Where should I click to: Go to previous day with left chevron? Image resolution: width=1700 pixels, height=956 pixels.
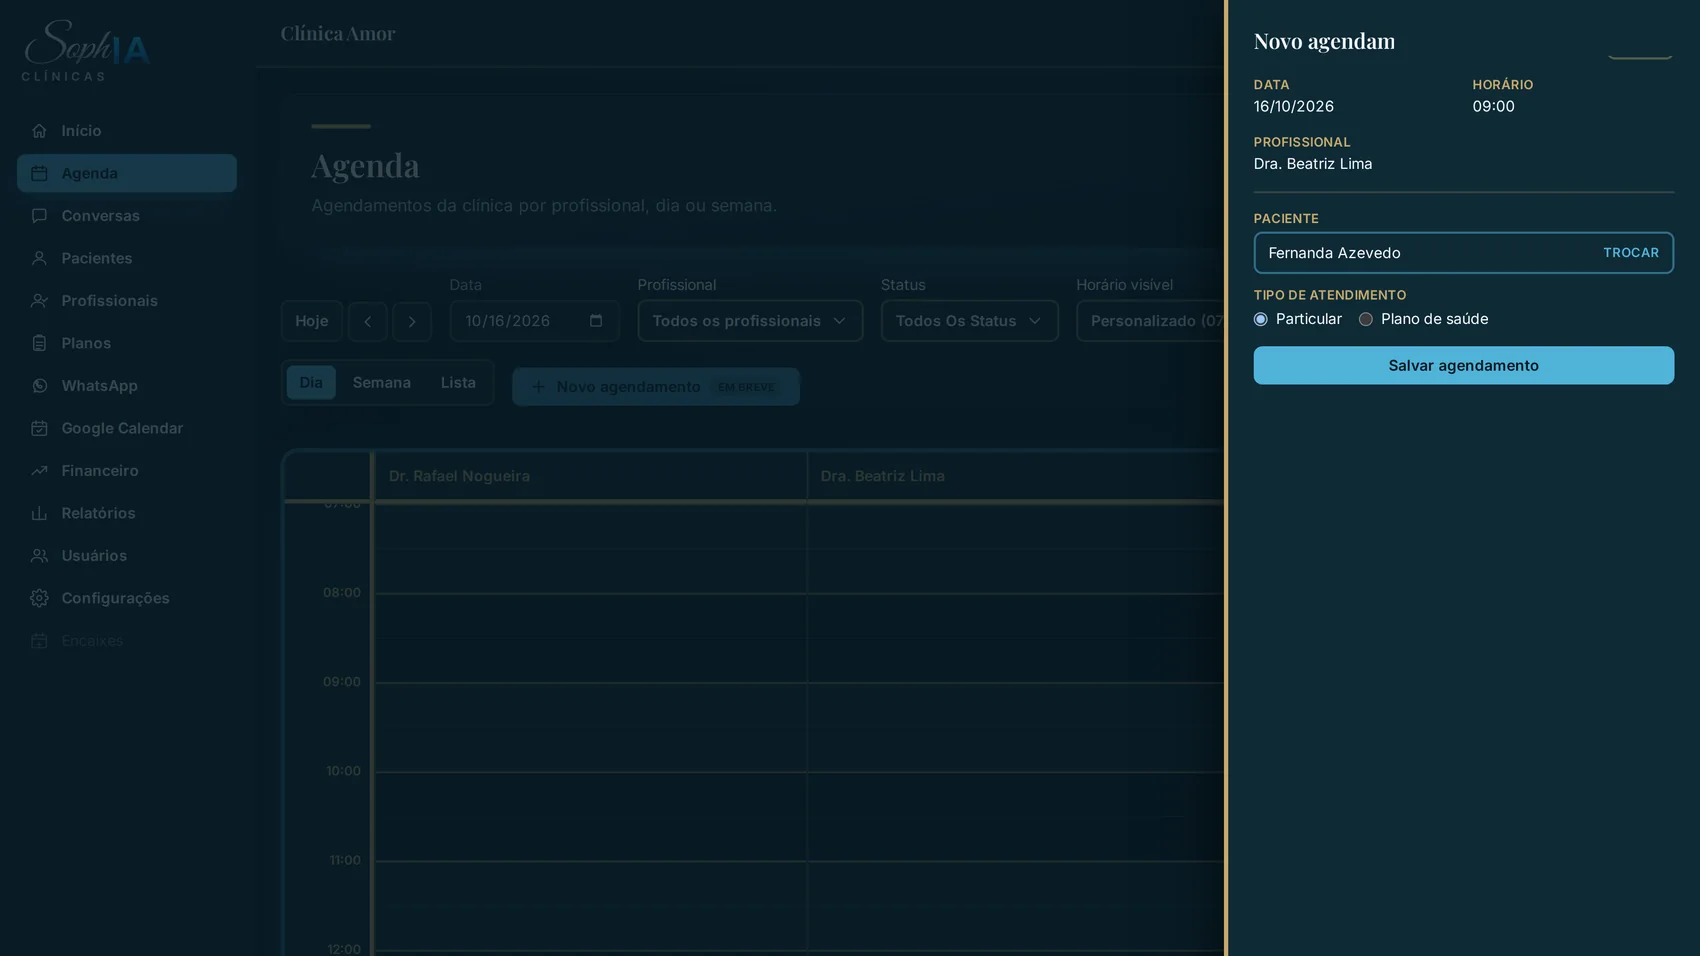click(x=368, y=321)
